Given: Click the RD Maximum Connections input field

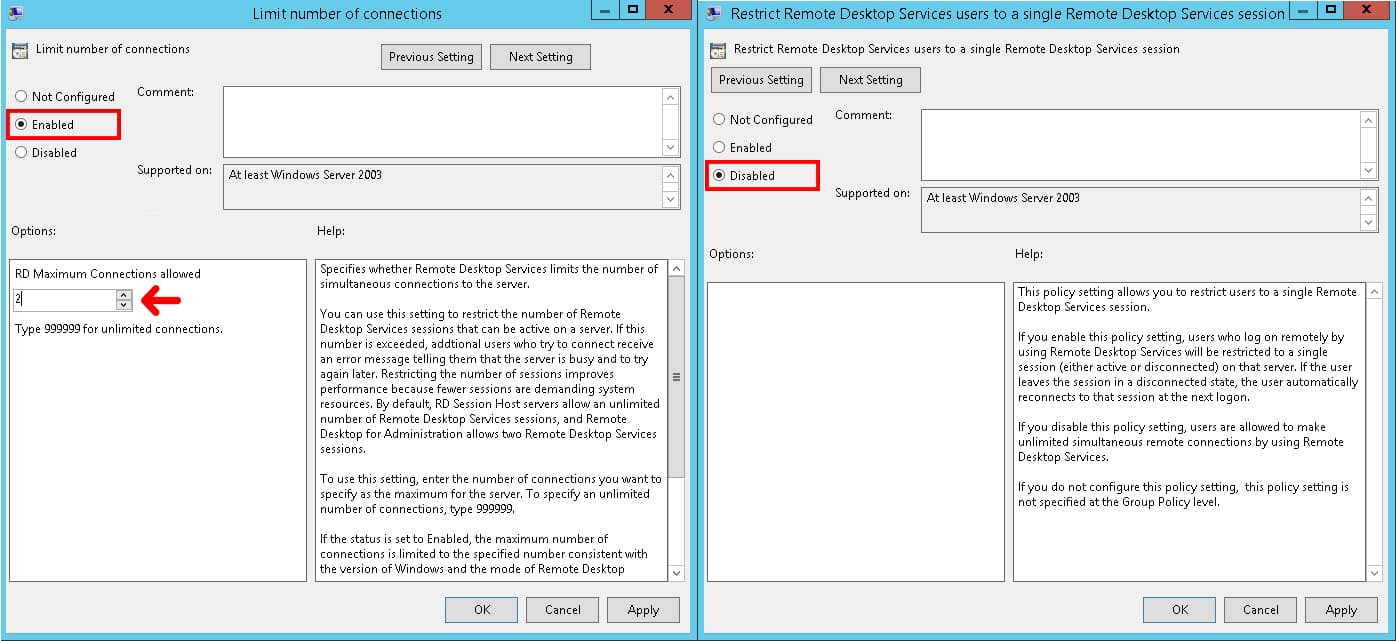Looking at the screenshot, I should pos(65,300).
